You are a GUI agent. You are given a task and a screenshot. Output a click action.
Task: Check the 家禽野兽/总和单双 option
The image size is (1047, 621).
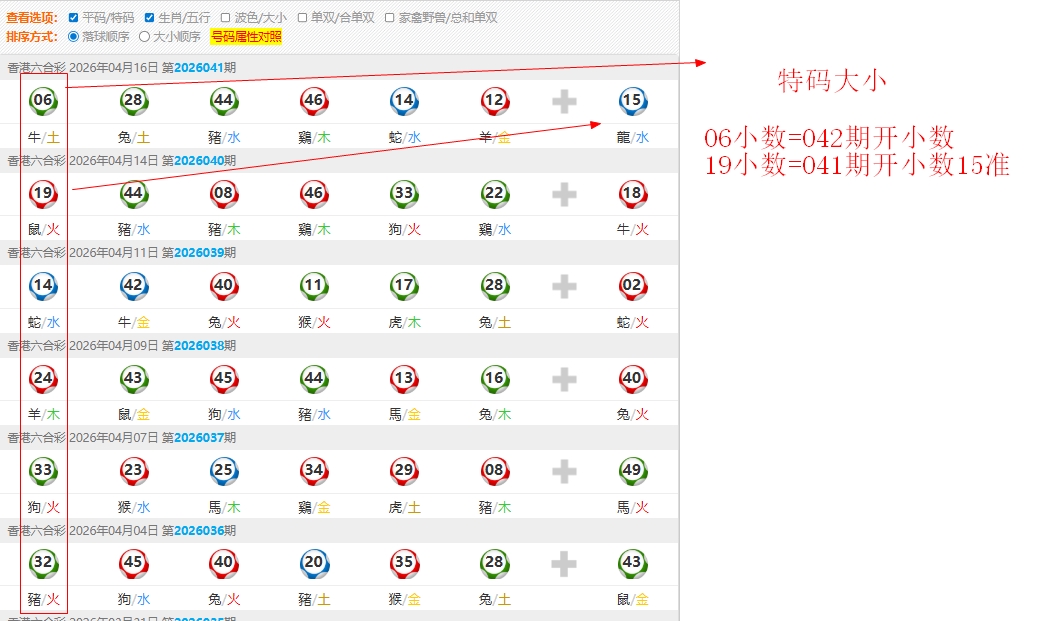pos(390,18)
